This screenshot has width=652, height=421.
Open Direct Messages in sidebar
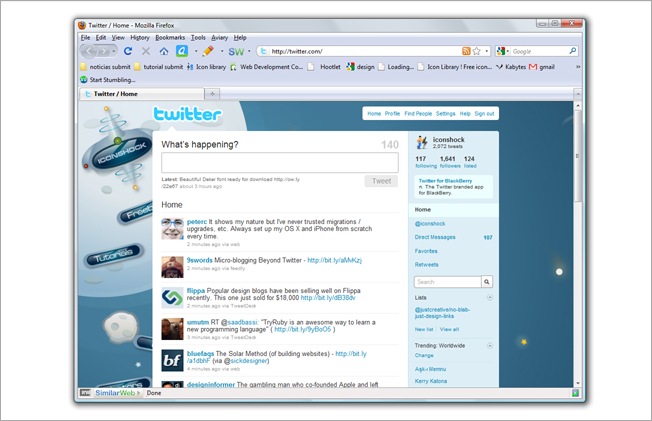pos(435,237)
